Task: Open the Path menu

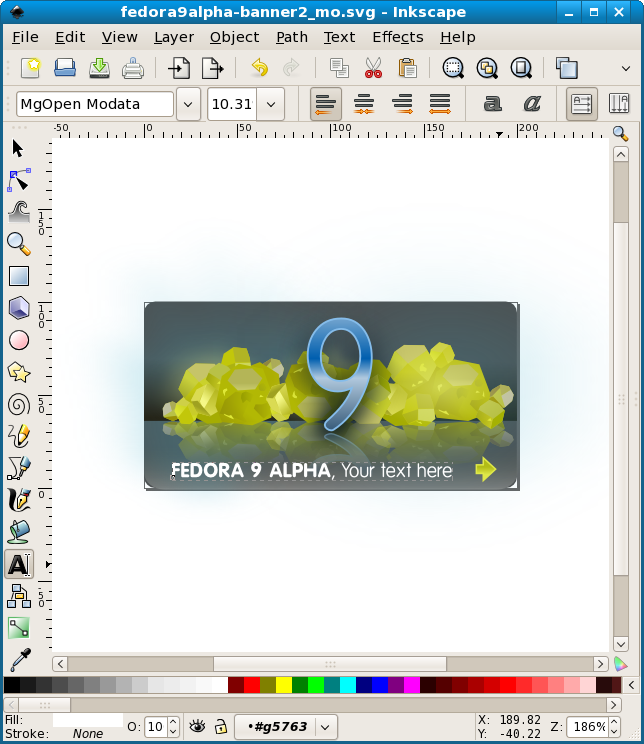Action: point(292,37)
